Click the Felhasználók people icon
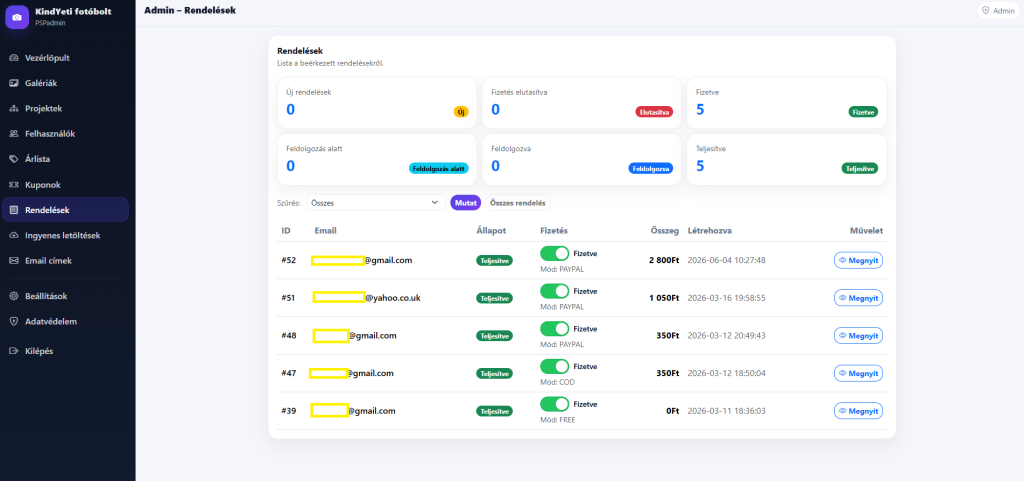 14,134
